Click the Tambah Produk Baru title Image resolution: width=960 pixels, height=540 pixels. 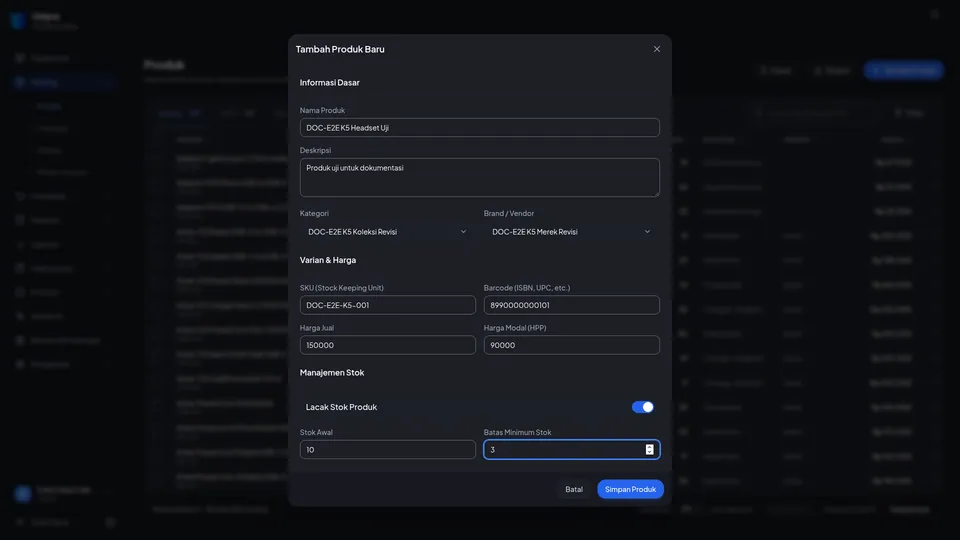pyautogui.click(x=340, y=49)
